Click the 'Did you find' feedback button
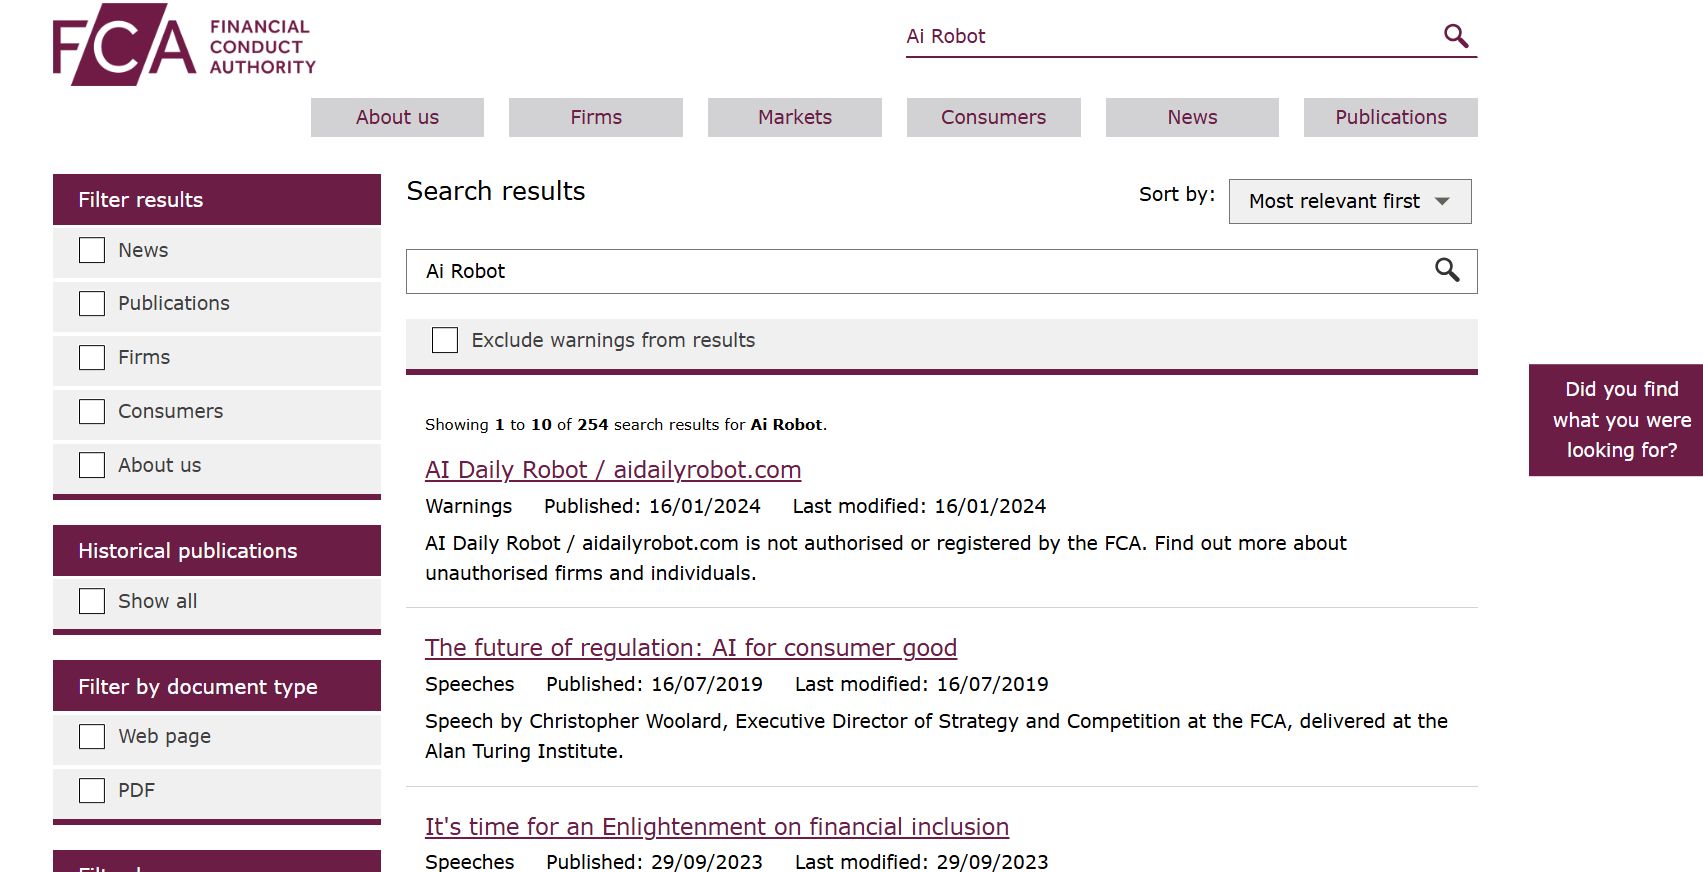The height and width of the screenshot is (872, 1703). click(x=1616, y=420)
